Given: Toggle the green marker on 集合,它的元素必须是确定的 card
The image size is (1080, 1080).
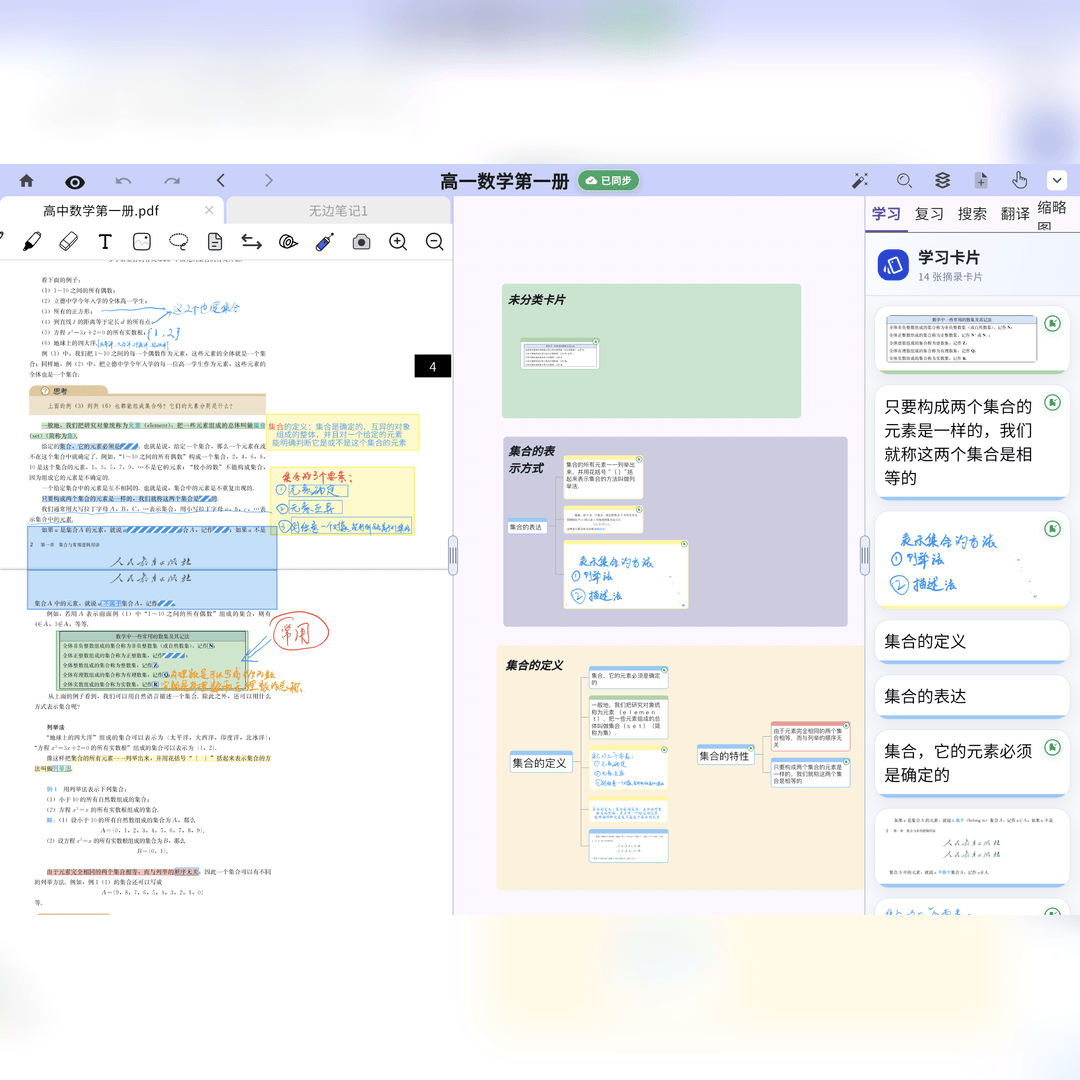Looking at the screenshot, I should pos(1052,747).
